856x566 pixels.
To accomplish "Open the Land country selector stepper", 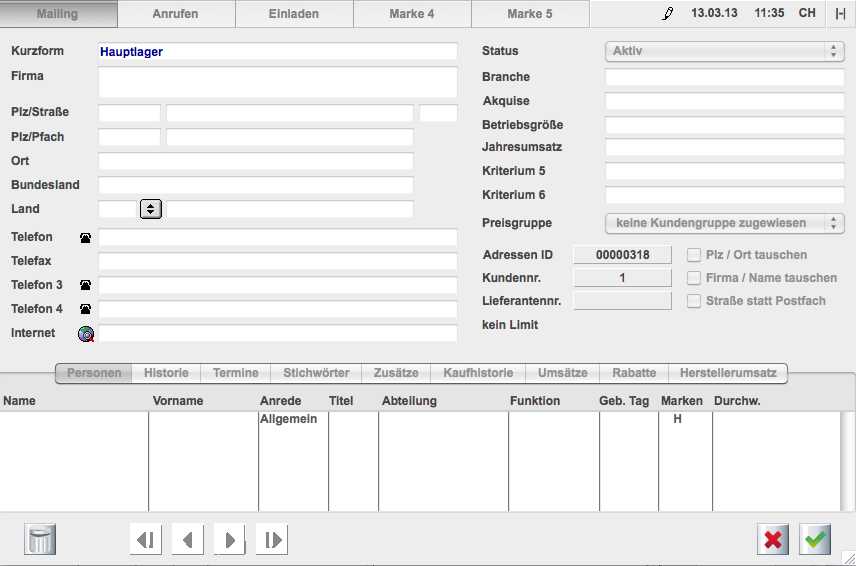I will click(x=151, y=209).
